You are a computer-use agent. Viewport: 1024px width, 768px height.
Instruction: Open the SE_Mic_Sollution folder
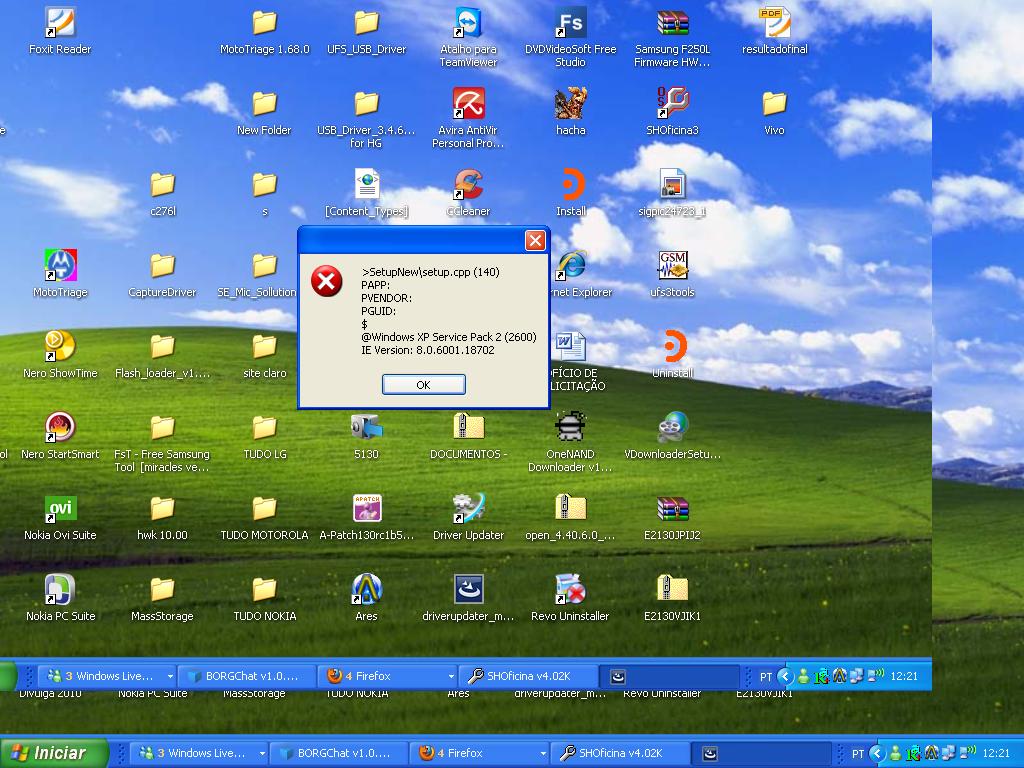[264, 265]
